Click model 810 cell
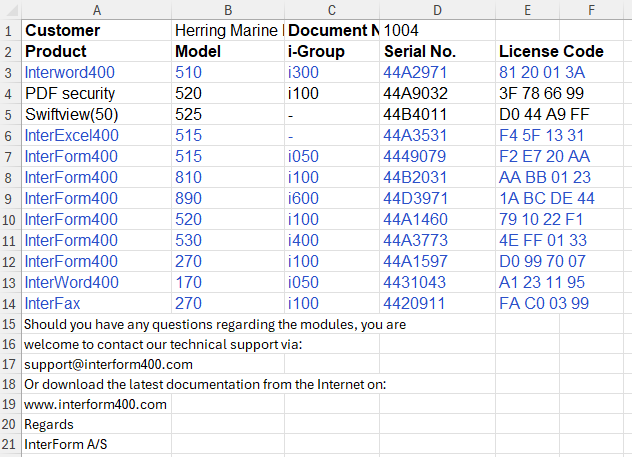The height and width of the screenshot is (457, 632). (228, 177)
